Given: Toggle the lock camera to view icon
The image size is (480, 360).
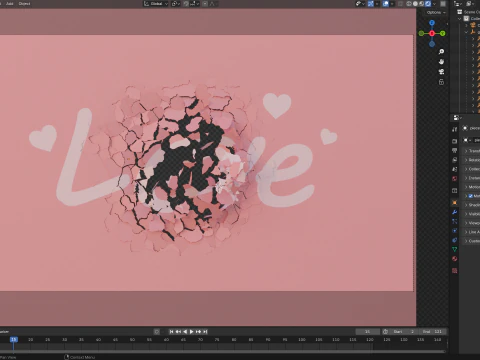Looking at the screenshot, I should coord(441,82).
